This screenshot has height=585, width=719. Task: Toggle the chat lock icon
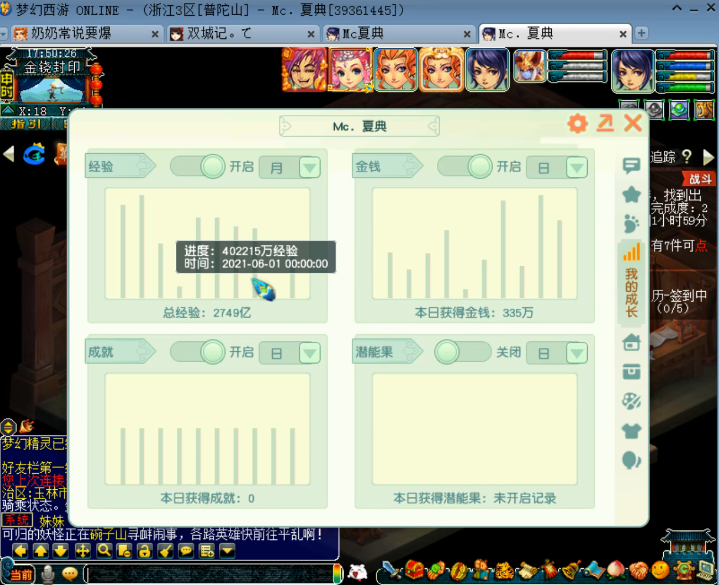pyautogui.click(x=145, y=551)
